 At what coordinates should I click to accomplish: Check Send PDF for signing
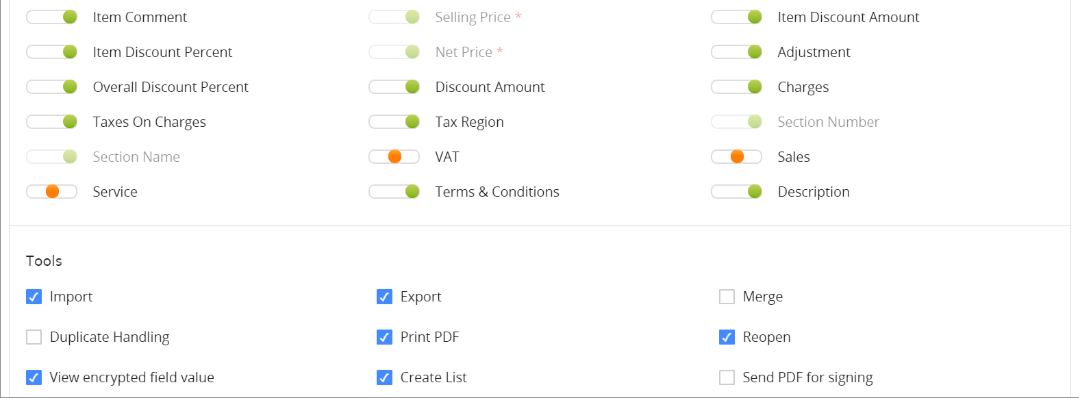tap(727, 377)
